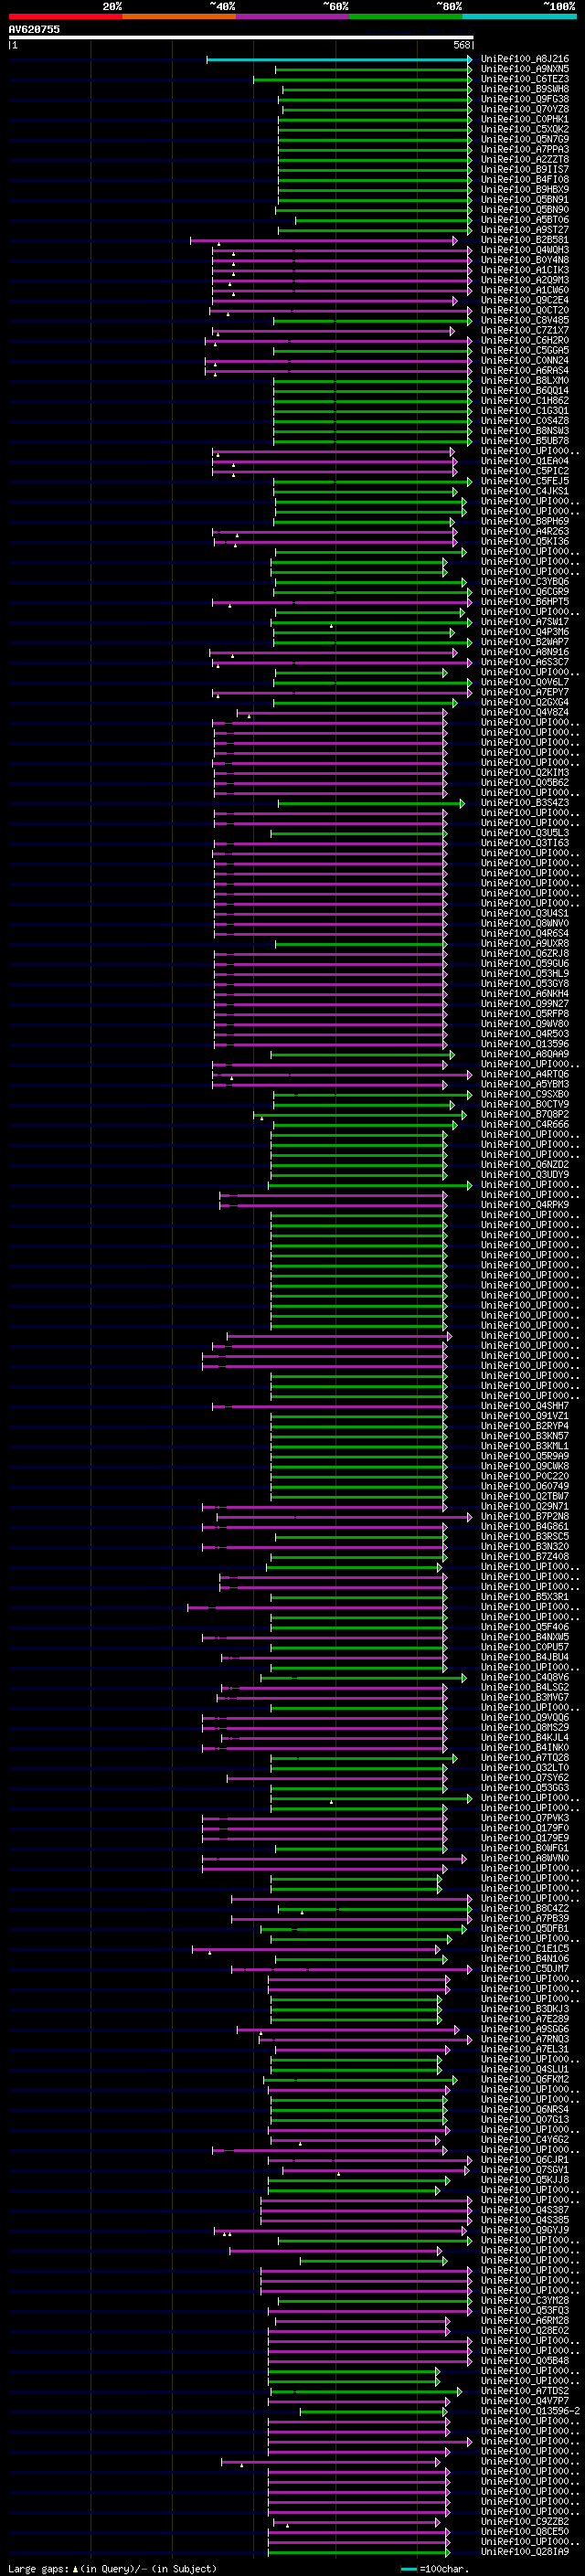The height and width of the screenshot is (2576, 585).
Task: Click the UniRef100_C4Q8V6 label
Action: 525,1678
